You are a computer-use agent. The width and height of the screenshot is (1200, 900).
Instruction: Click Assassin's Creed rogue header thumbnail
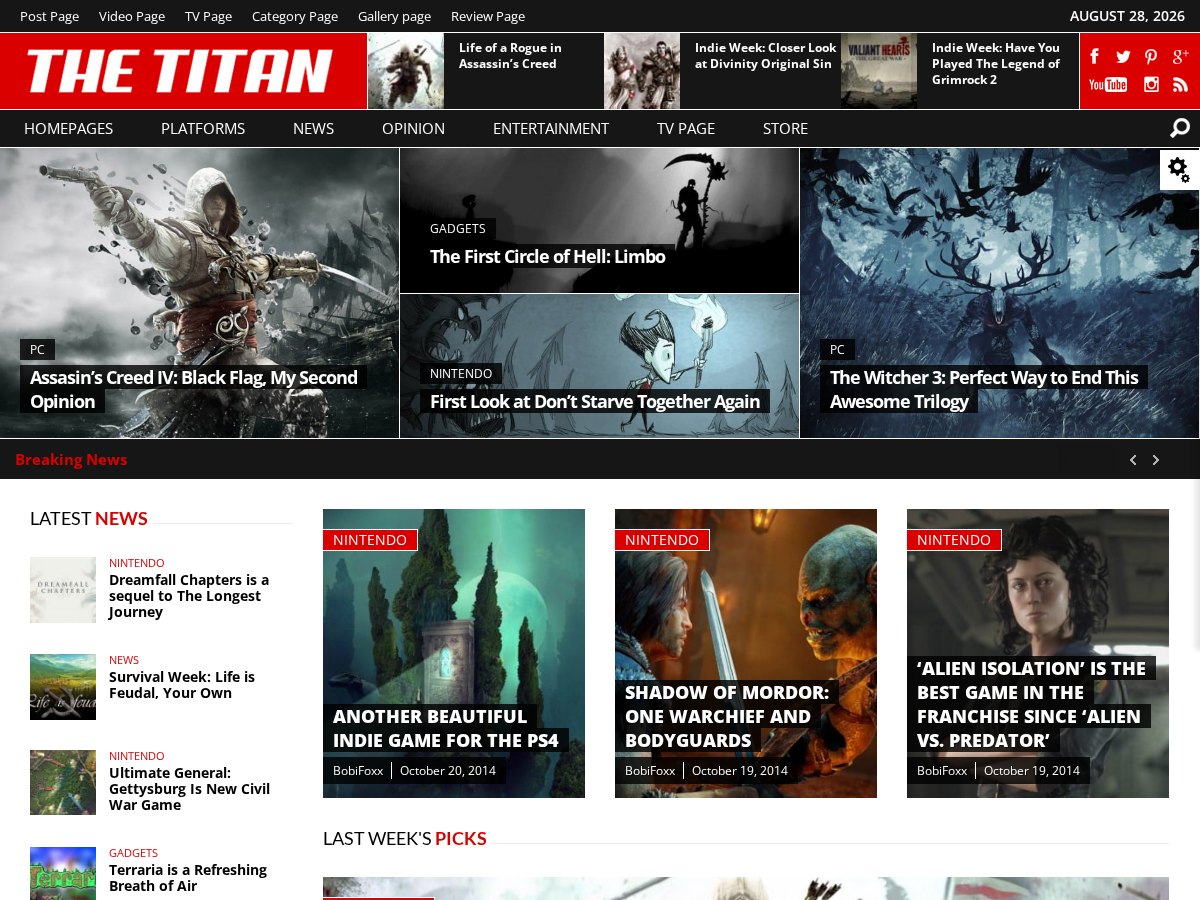406,71
